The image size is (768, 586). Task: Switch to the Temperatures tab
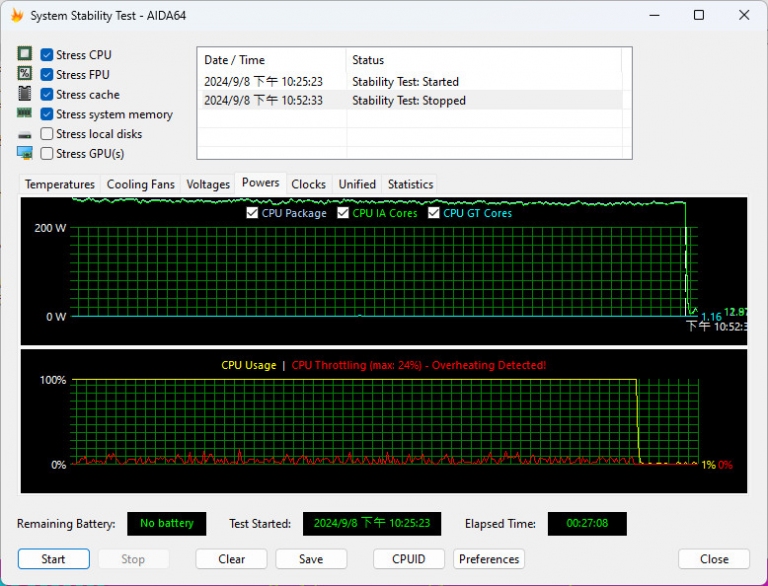[60, 184]
